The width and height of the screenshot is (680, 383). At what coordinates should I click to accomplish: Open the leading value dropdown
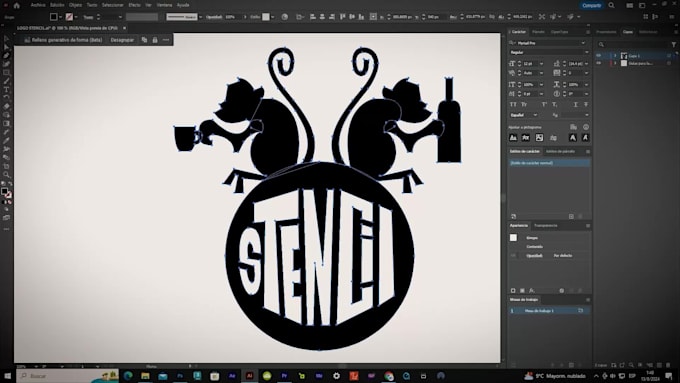(586, 64)
